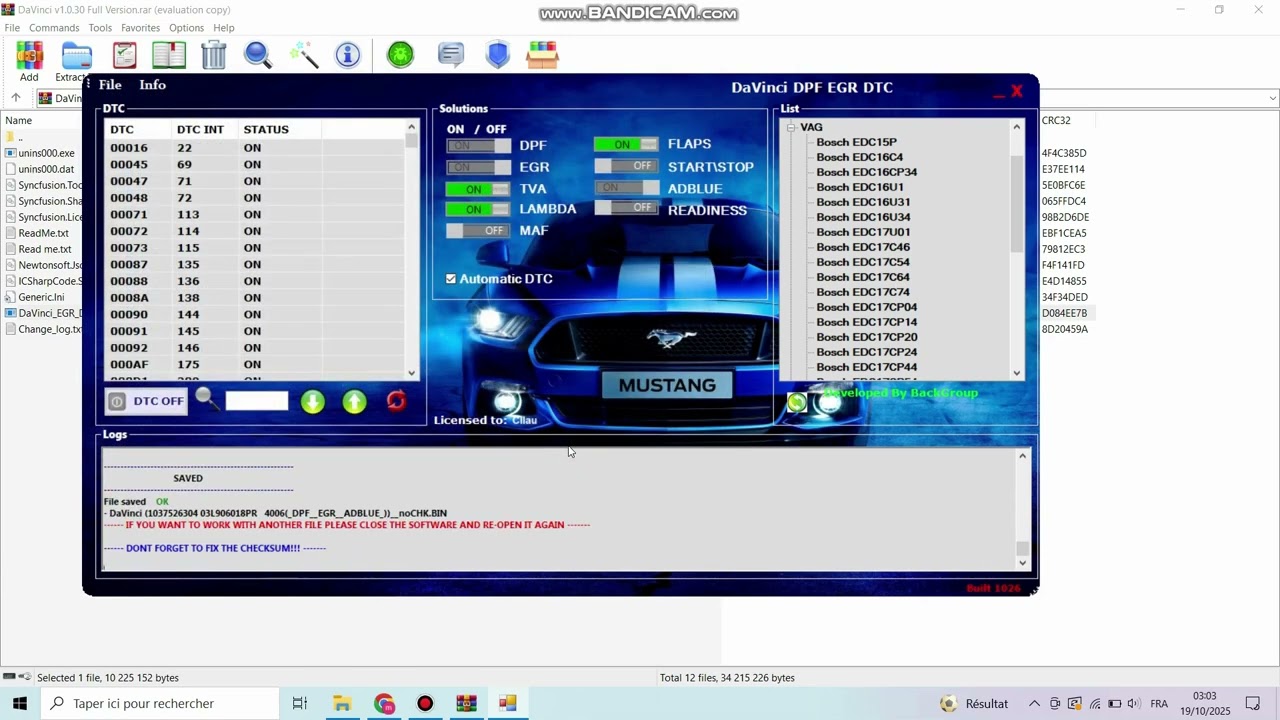
Task: Toggle the EGR solution switch
Action: pyautogui.click(x=478, y=167)
